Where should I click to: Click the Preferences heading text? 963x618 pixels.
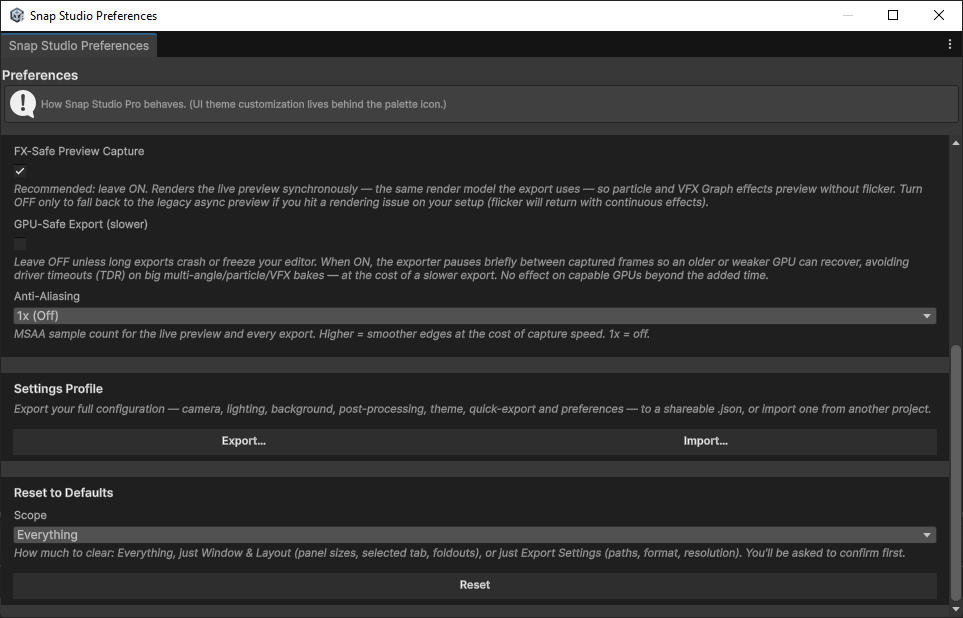(40, 76)
